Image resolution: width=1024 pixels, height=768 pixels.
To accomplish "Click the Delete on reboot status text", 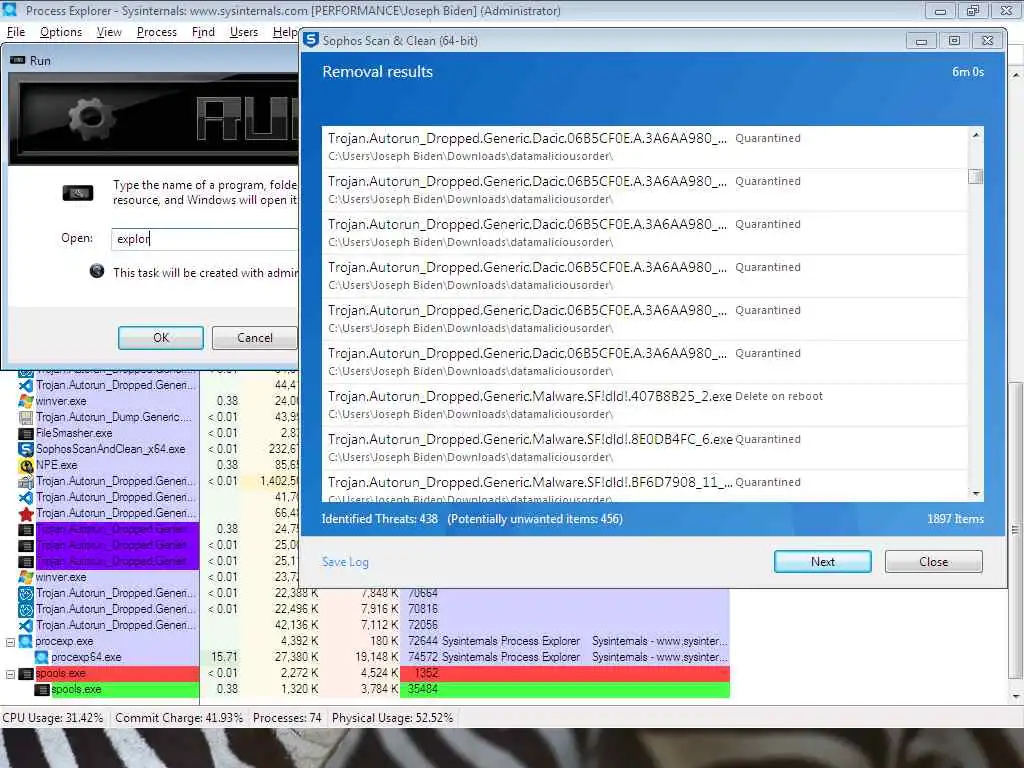I will tap(779, 396).
